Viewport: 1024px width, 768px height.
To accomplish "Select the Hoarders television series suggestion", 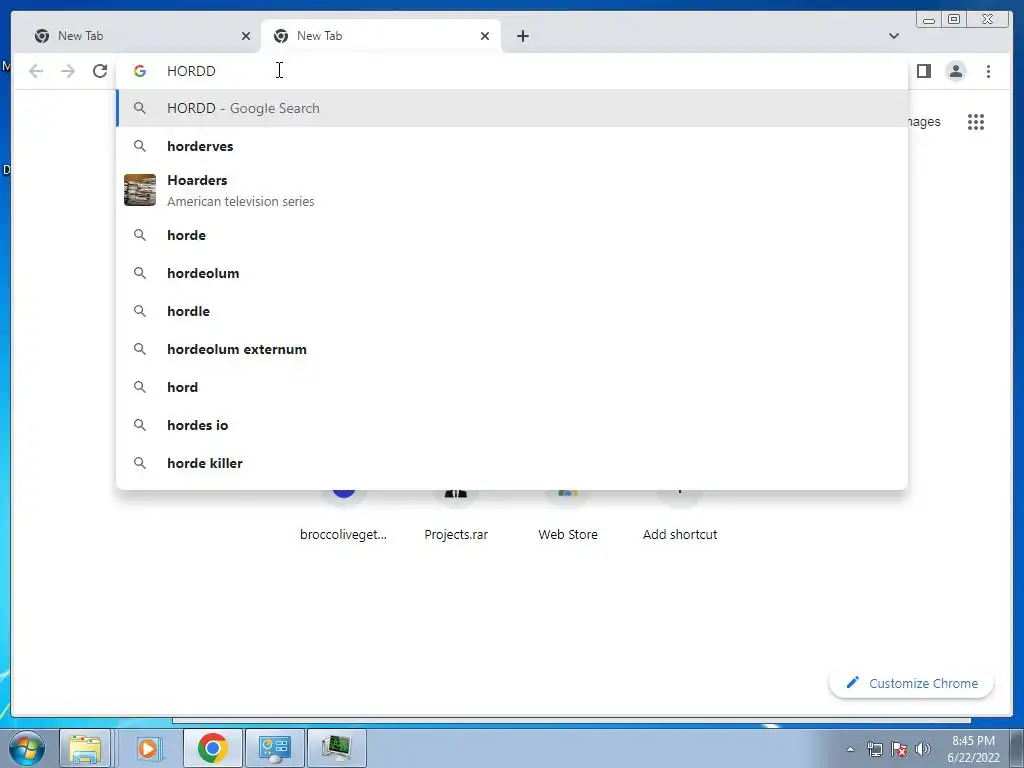I will (x=512, y=190).
